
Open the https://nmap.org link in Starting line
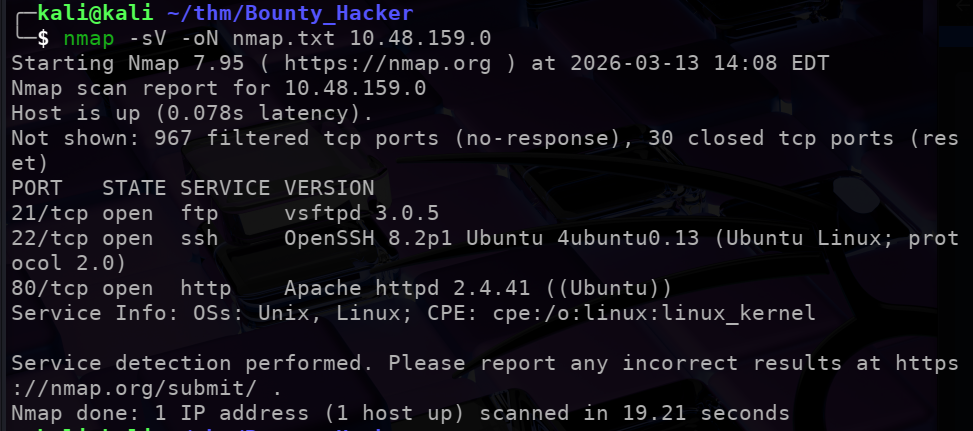(368, 63)
